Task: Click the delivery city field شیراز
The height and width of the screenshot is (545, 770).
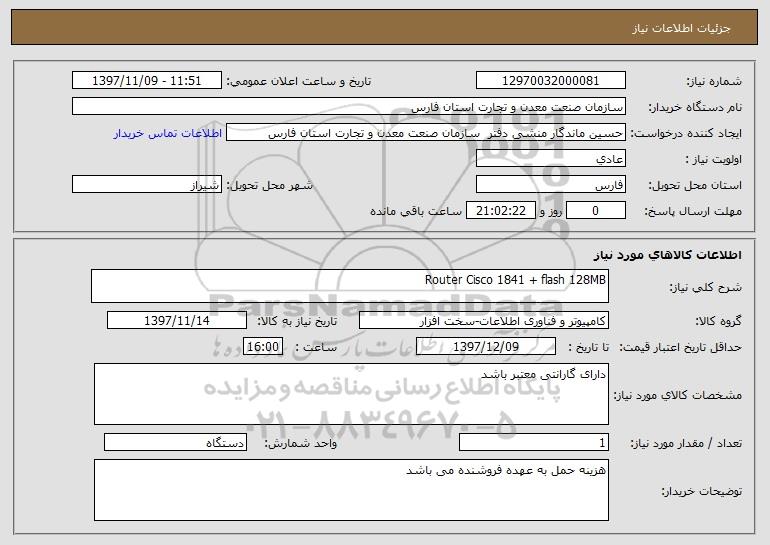Action: tap(147, 185)
